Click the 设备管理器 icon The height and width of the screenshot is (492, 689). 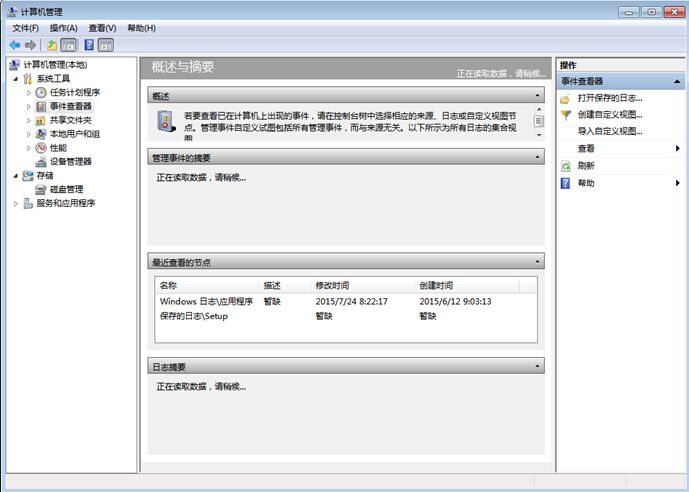pyautogui.click(x=41, y=162)
